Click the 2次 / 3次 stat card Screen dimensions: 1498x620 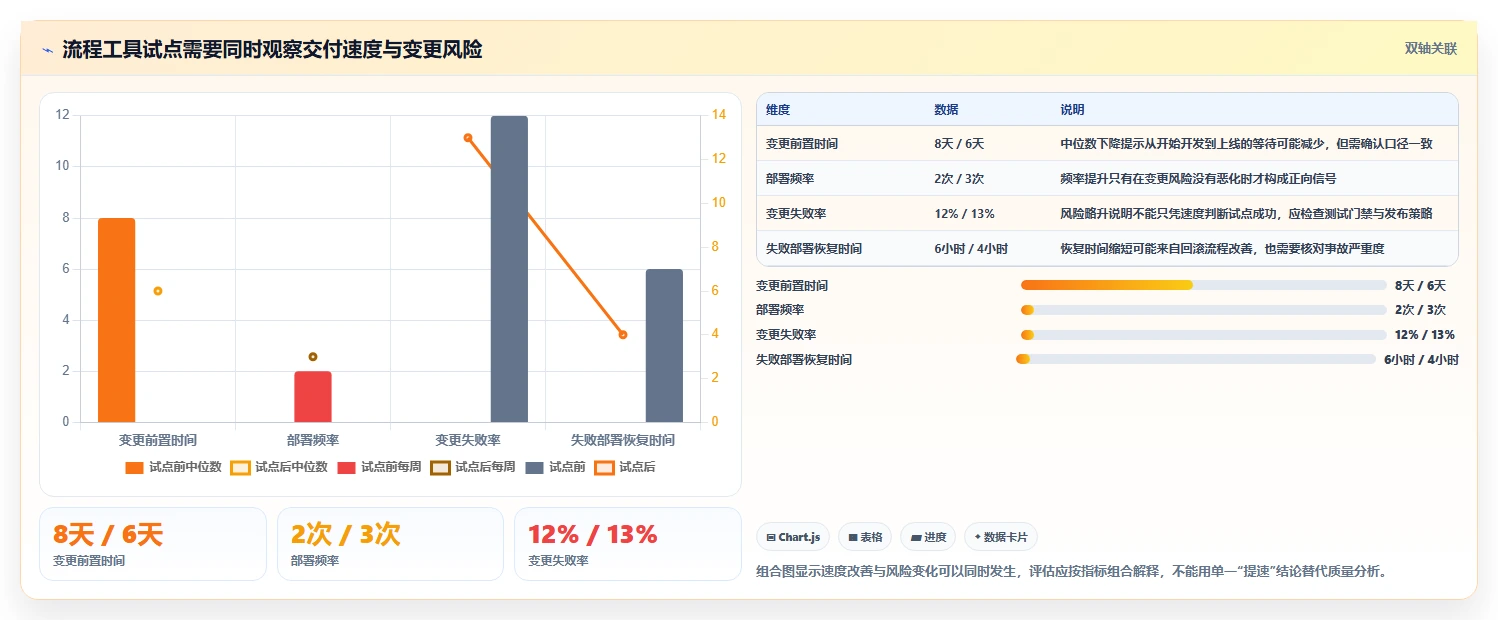390,544
